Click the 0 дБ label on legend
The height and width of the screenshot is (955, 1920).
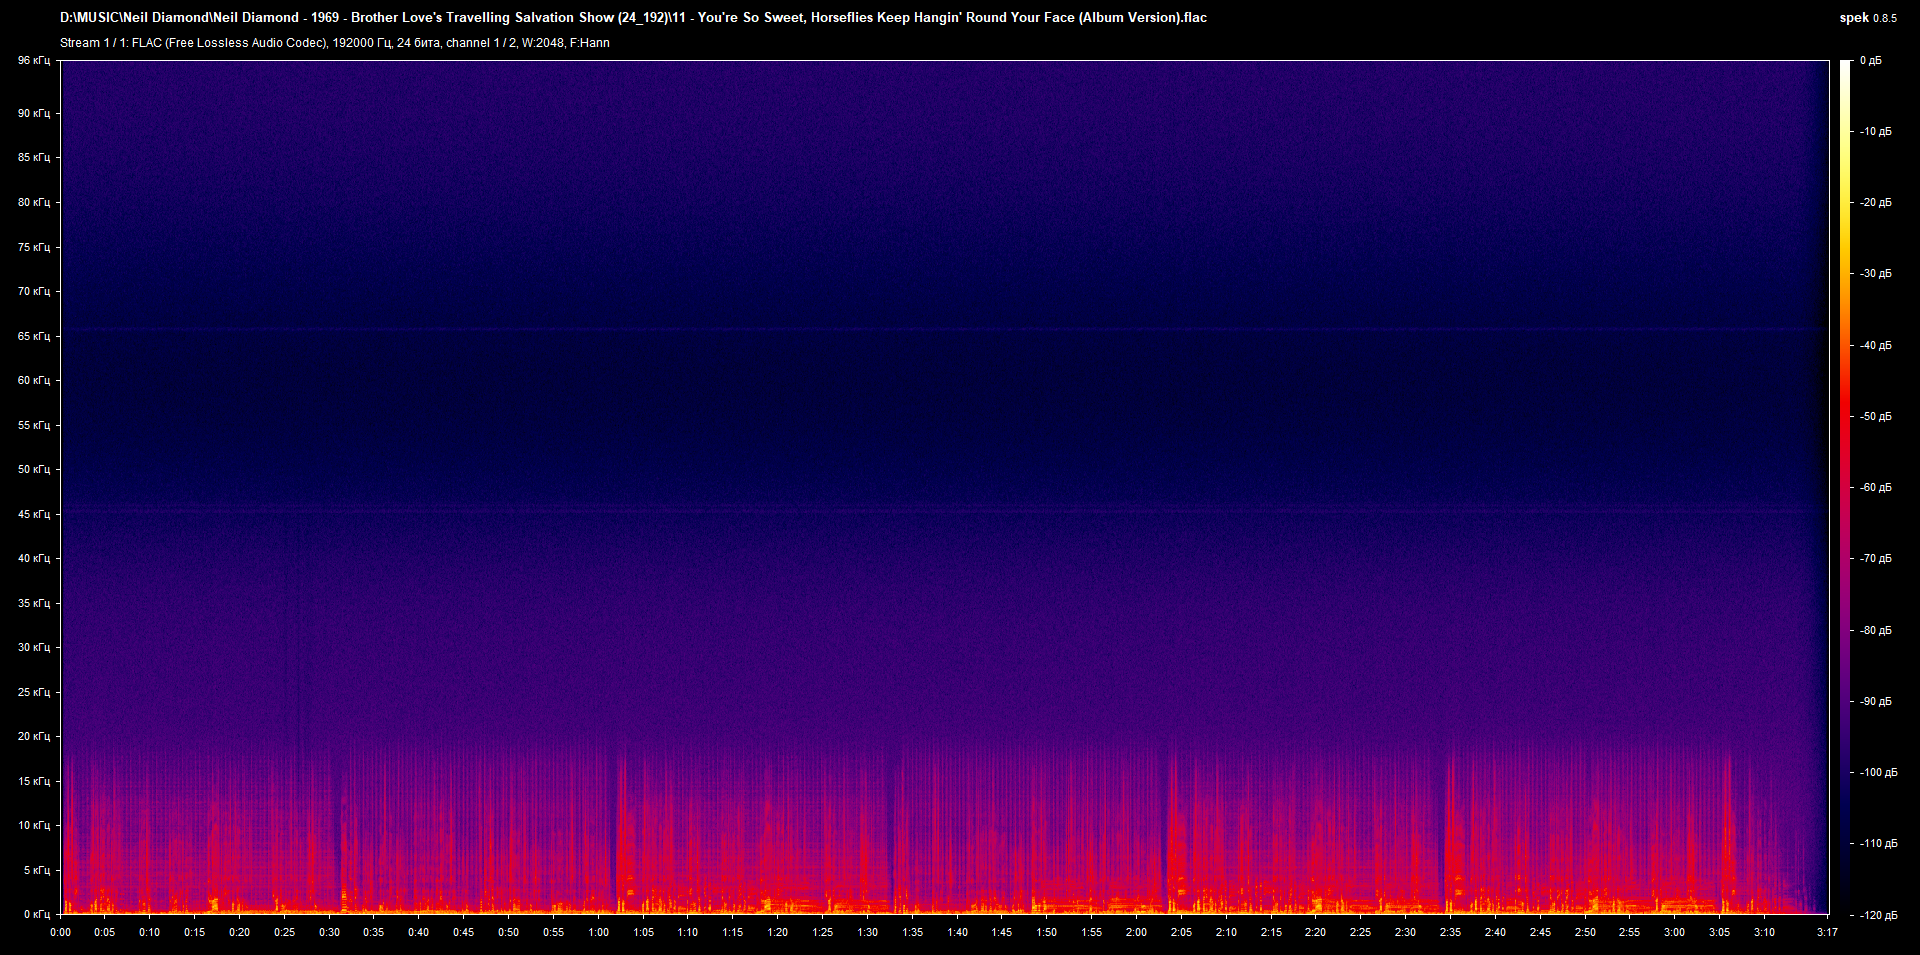point(1872,60)
